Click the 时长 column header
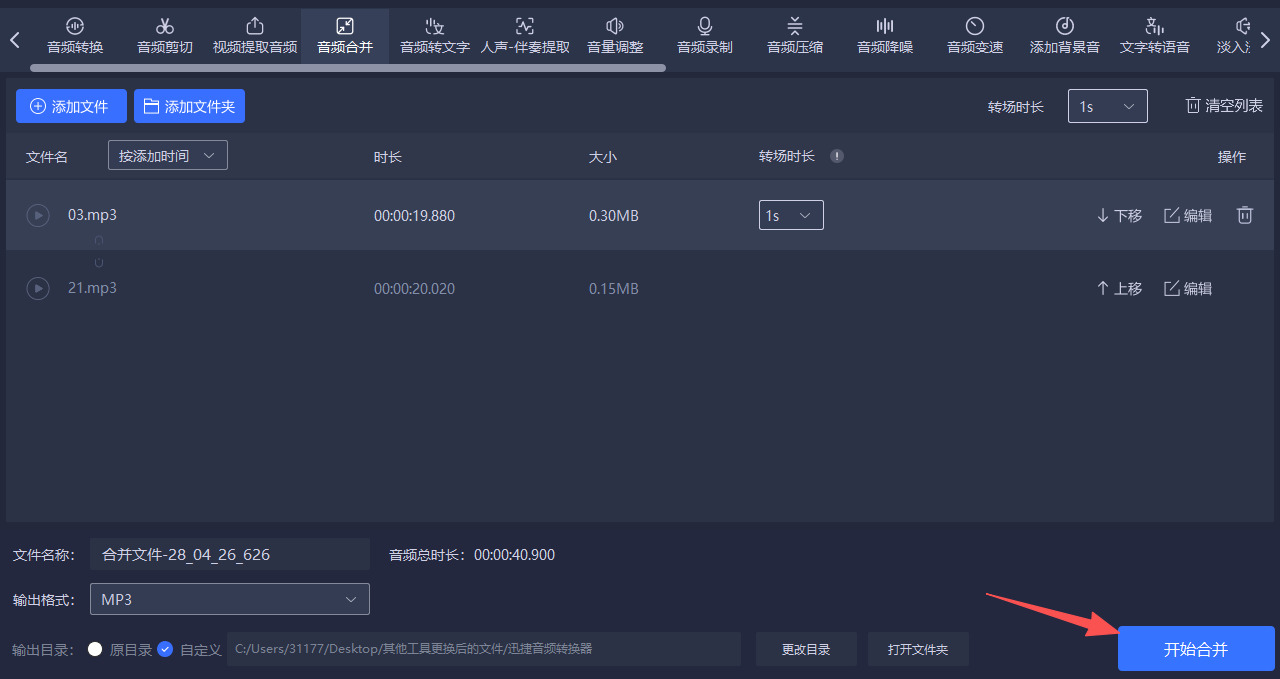Image resolution: width=1280 pixels, height=679 pixels. tap(388, 157)
